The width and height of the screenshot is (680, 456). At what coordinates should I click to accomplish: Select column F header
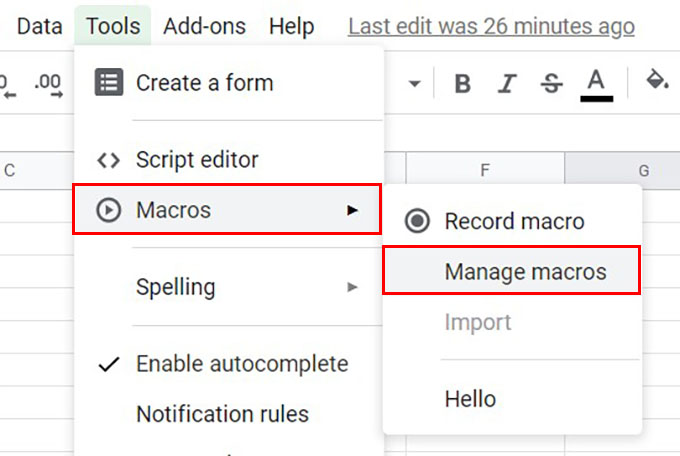pos(485,170)
